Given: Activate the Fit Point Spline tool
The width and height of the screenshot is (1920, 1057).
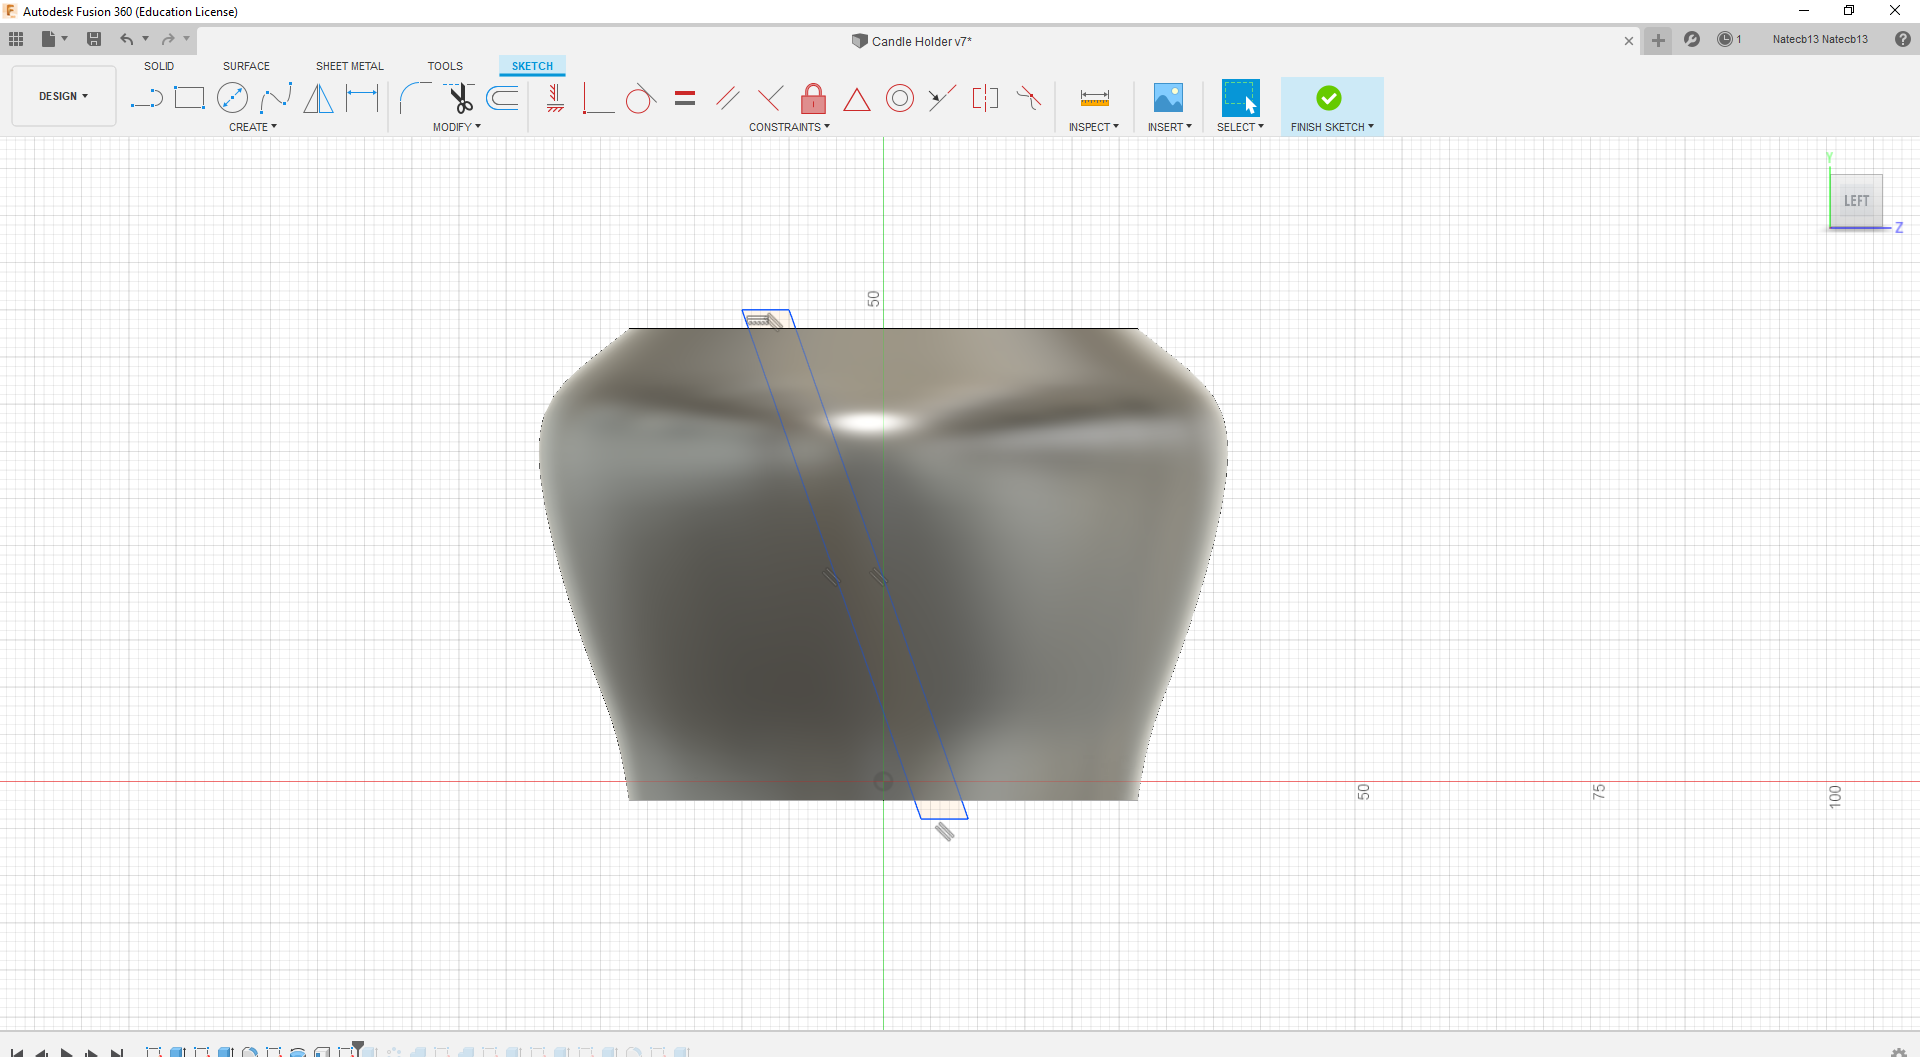Looking at the screenshot, I should point(276,98).
